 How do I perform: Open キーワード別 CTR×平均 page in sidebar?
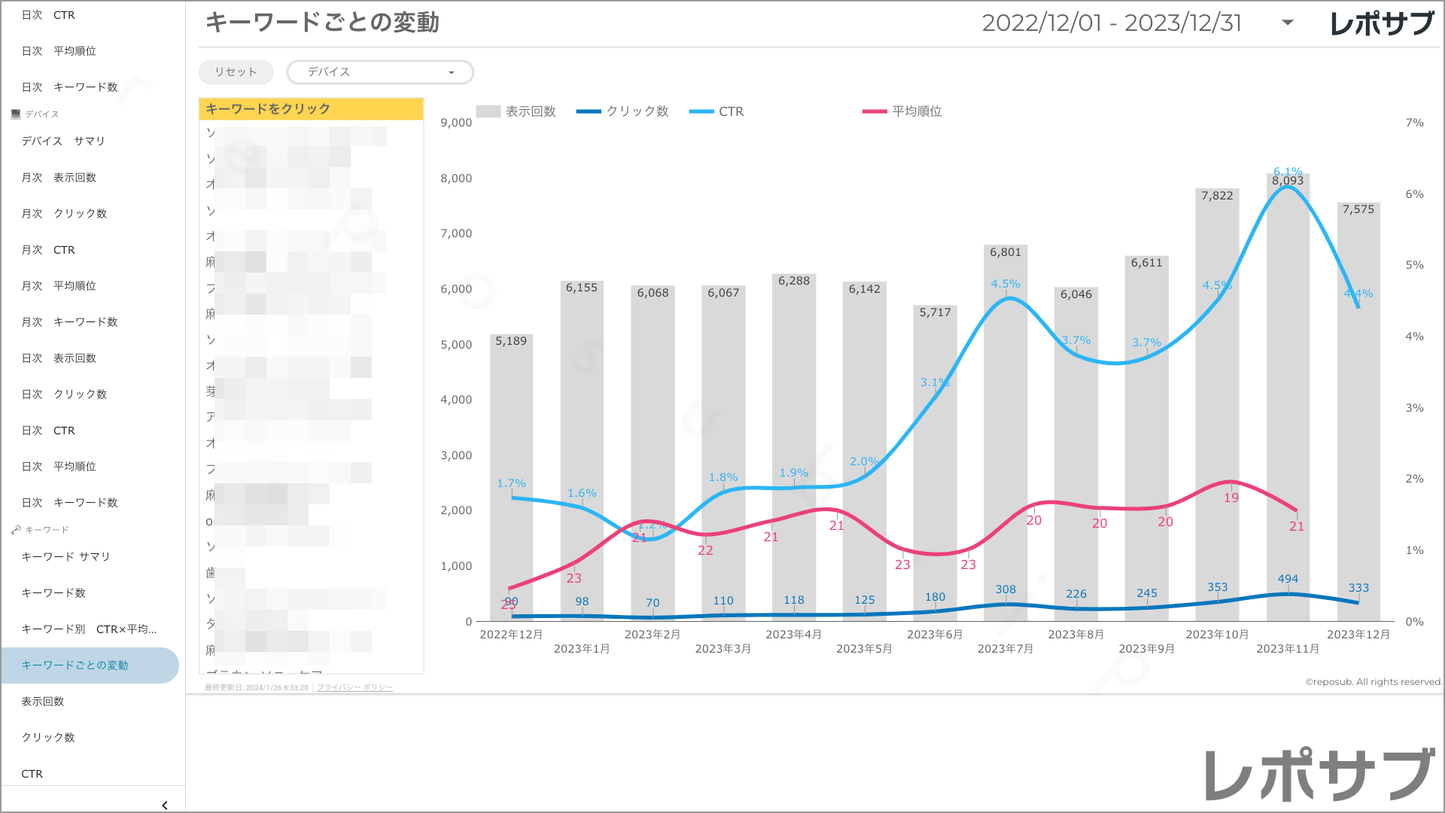pyautogui.click(x=89, y=629)
